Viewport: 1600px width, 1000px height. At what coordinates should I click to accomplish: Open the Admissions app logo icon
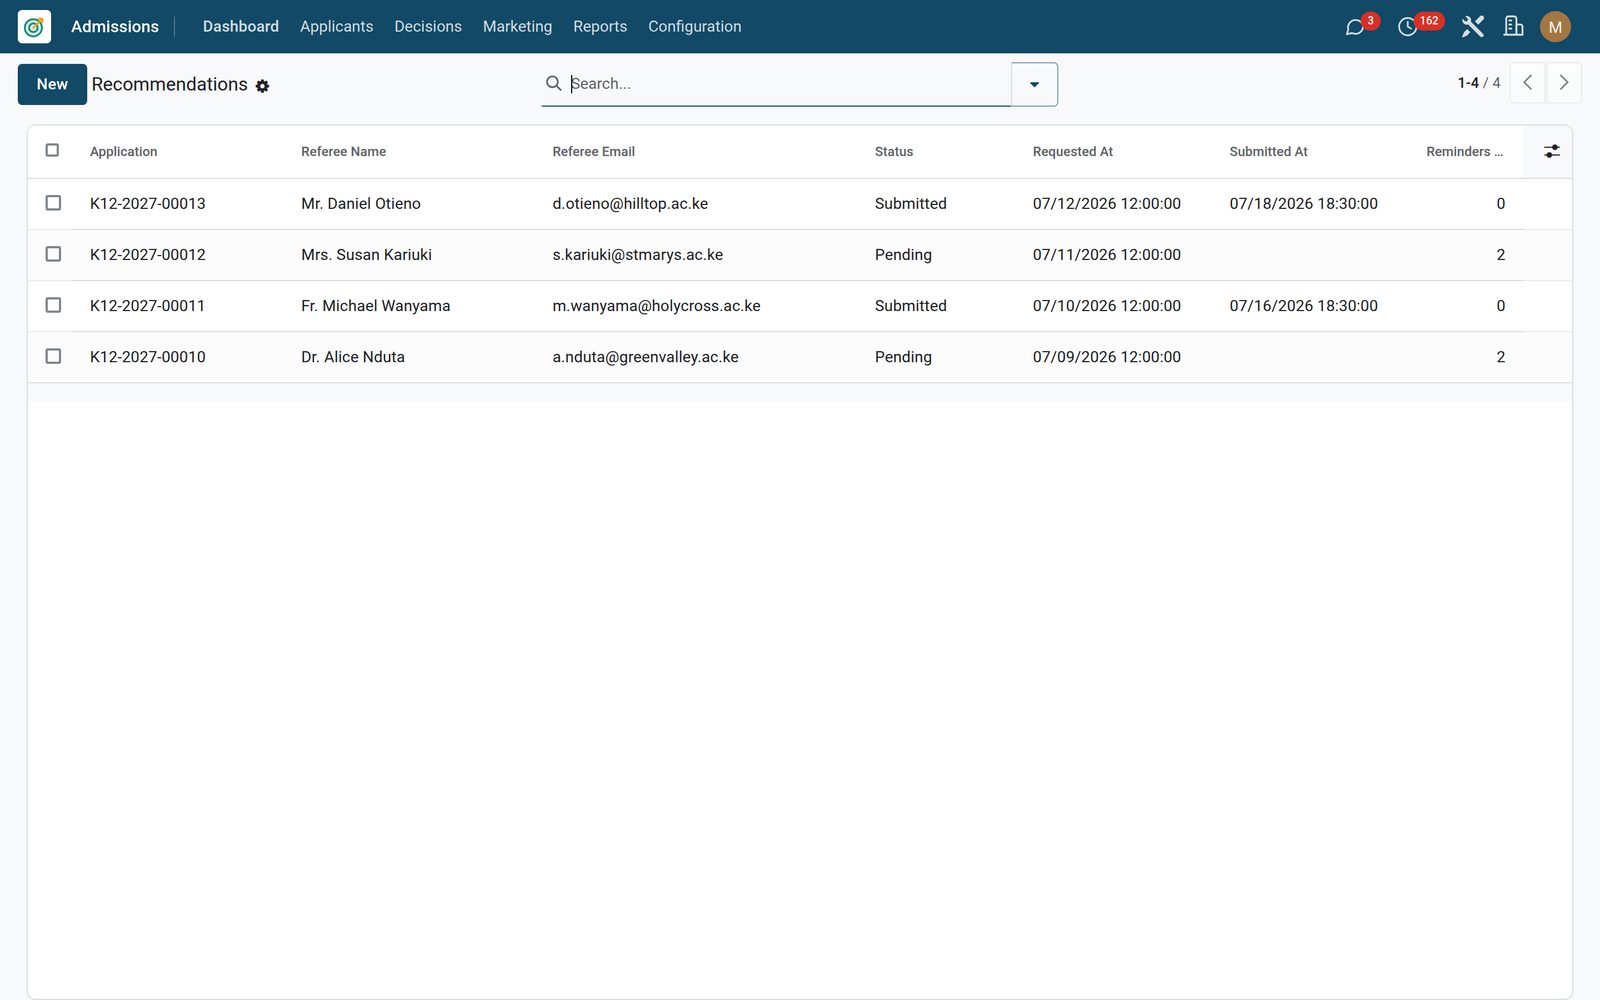coord(34,27)
